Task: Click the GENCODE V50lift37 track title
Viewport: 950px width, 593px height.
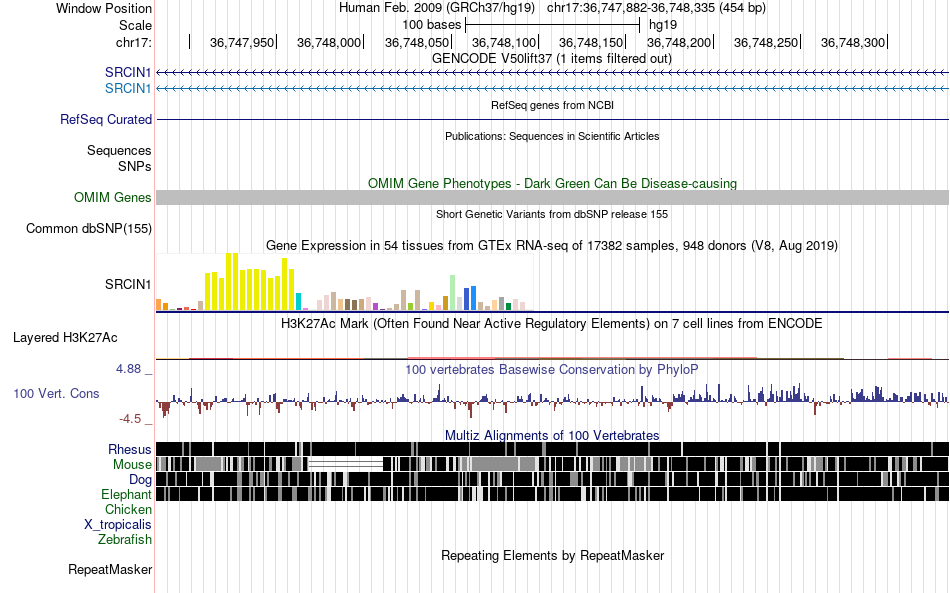Action: (552, 59)
